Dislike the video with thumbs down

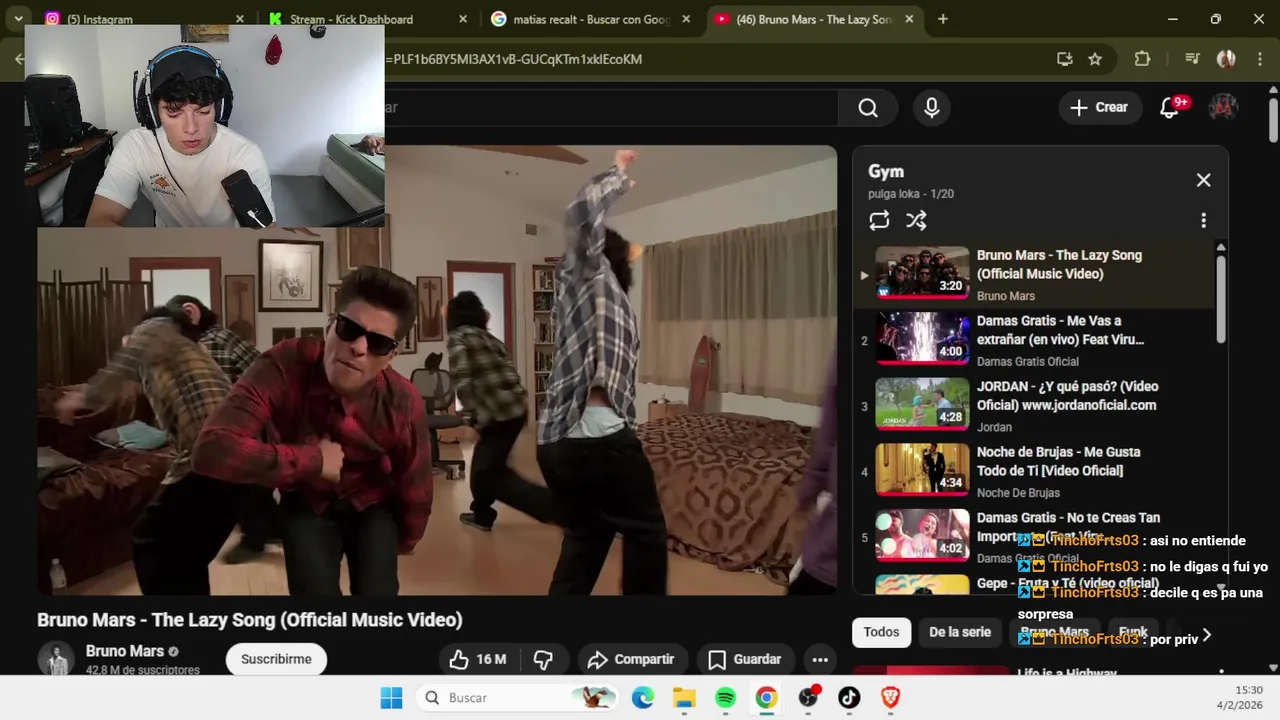click(x=543, y=659)
